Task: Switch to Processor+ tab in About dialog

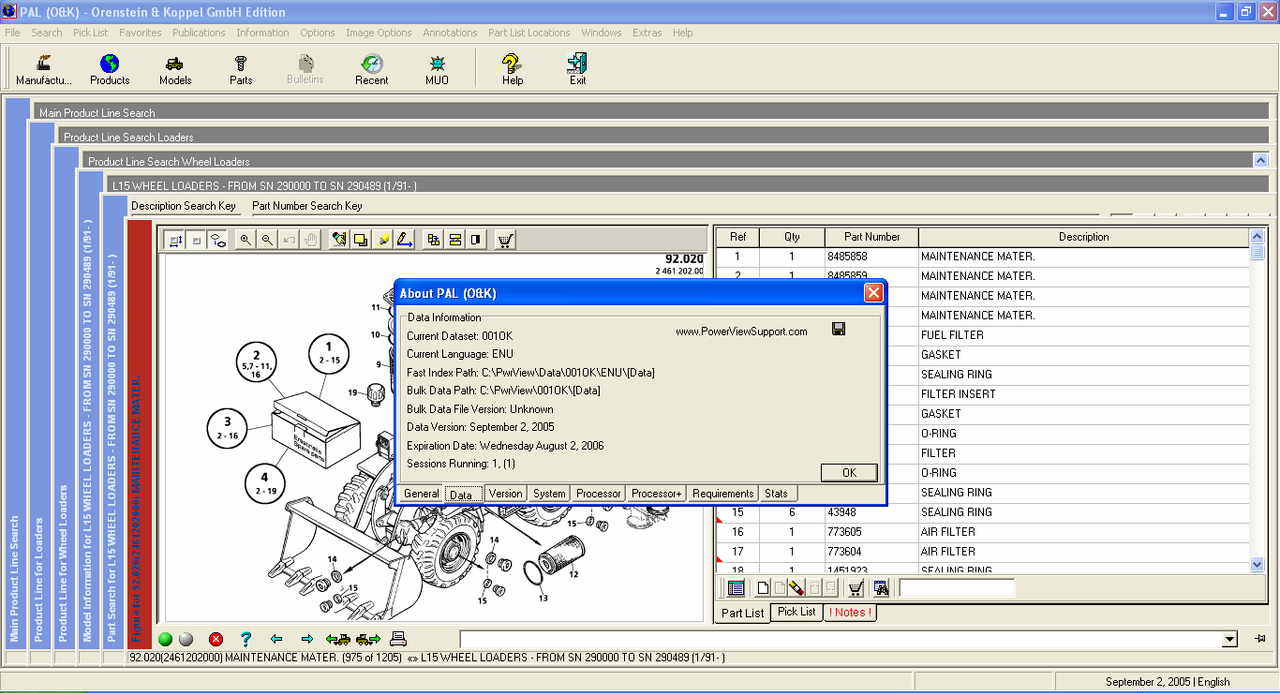Action: pyautogui.click(x=657, y=494)
